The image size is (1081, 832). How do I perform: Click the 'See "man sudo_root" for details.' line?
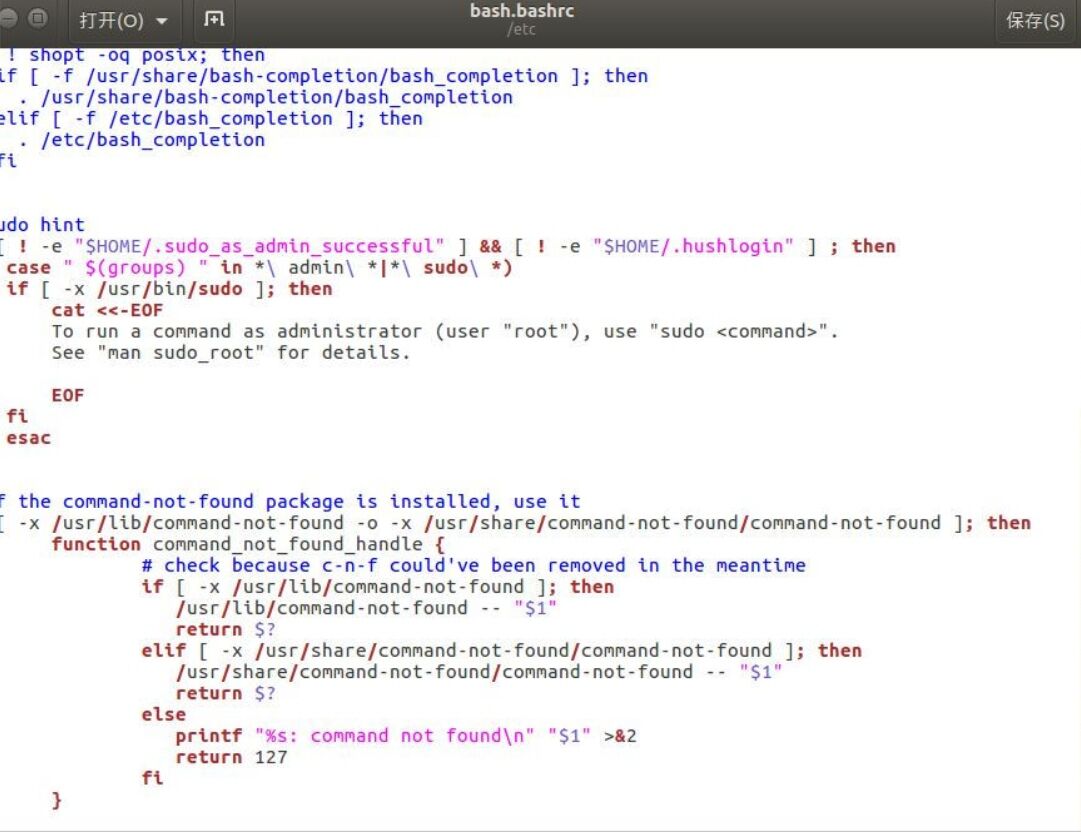(x=230, y=353)
